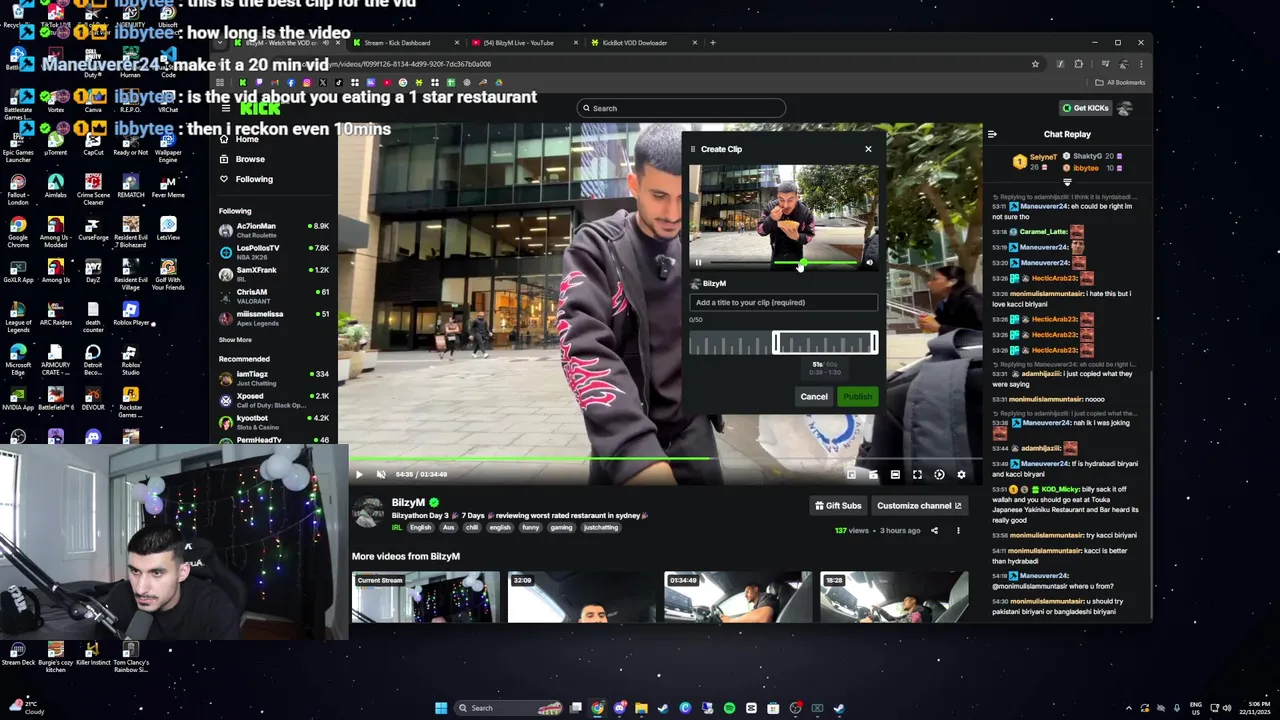Click the Gift Subs button
This screenshot has width=1280, height=720.
click(838, 506)
